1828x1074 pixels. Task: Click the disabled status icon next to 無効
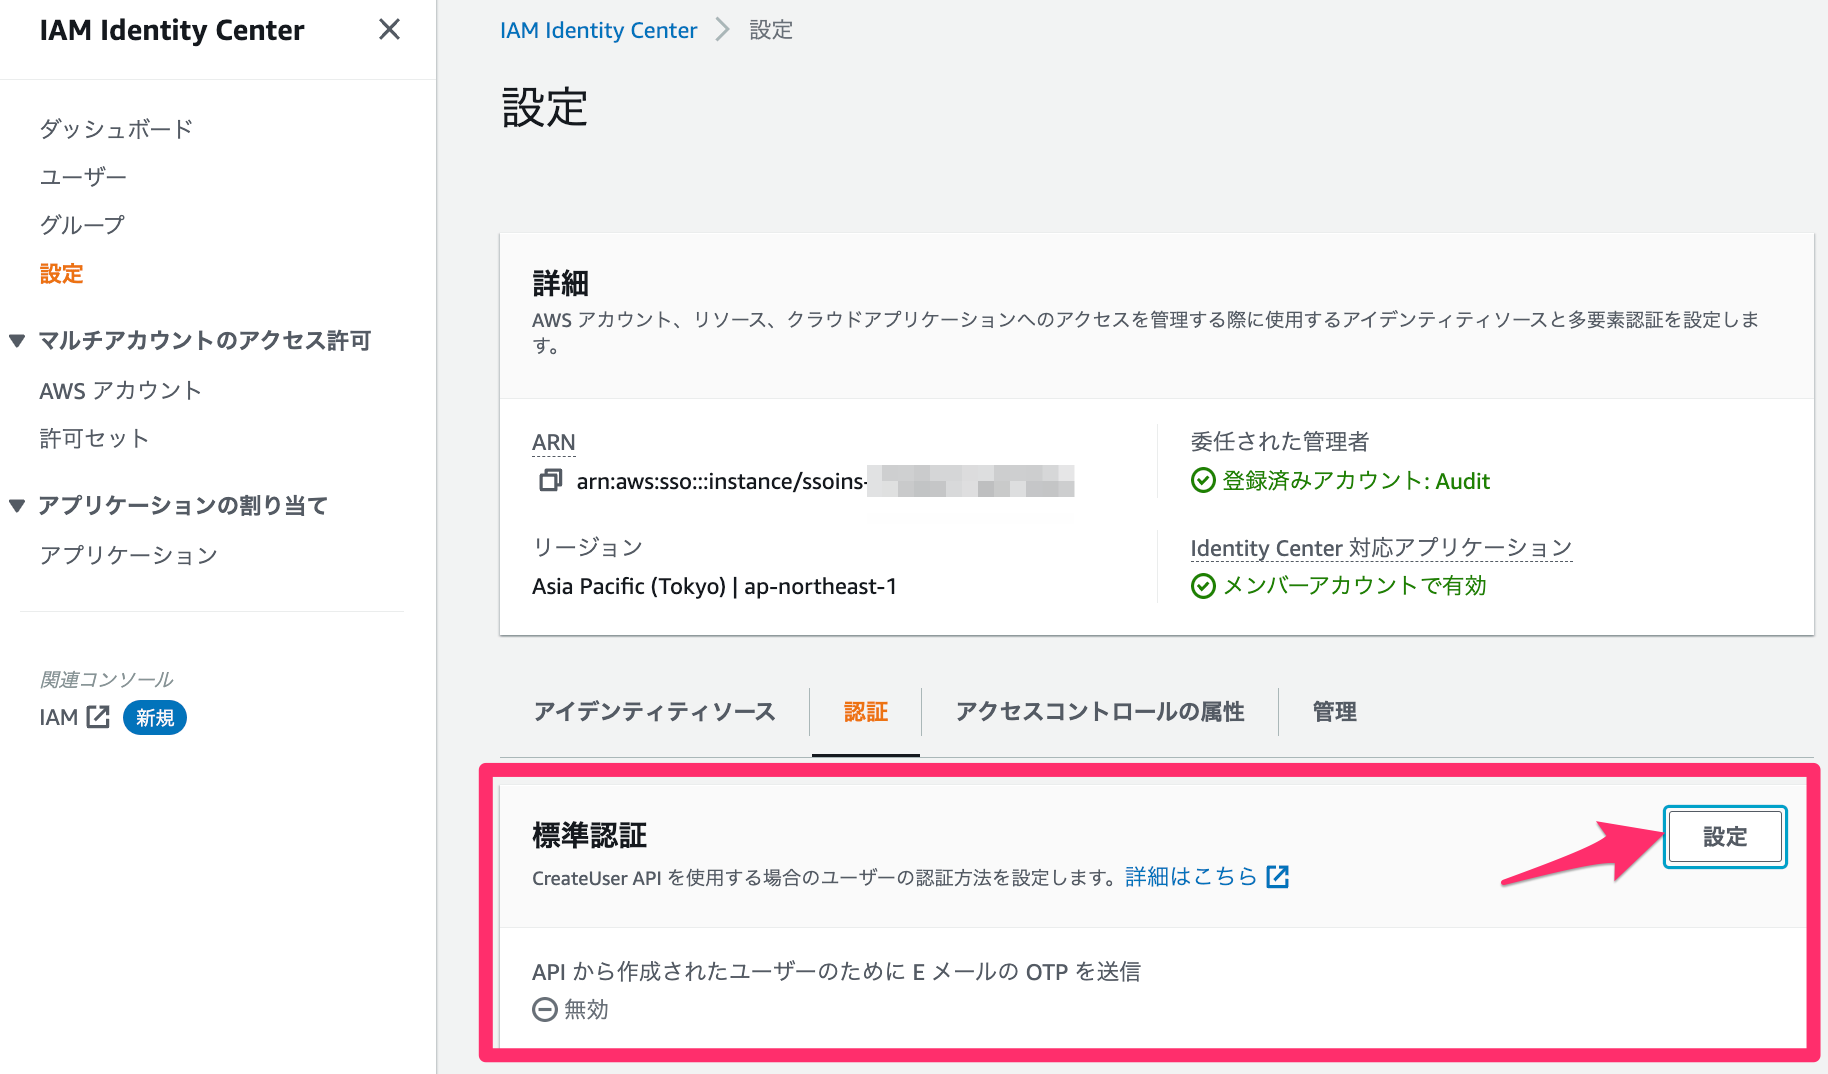tap(545, 1010)
